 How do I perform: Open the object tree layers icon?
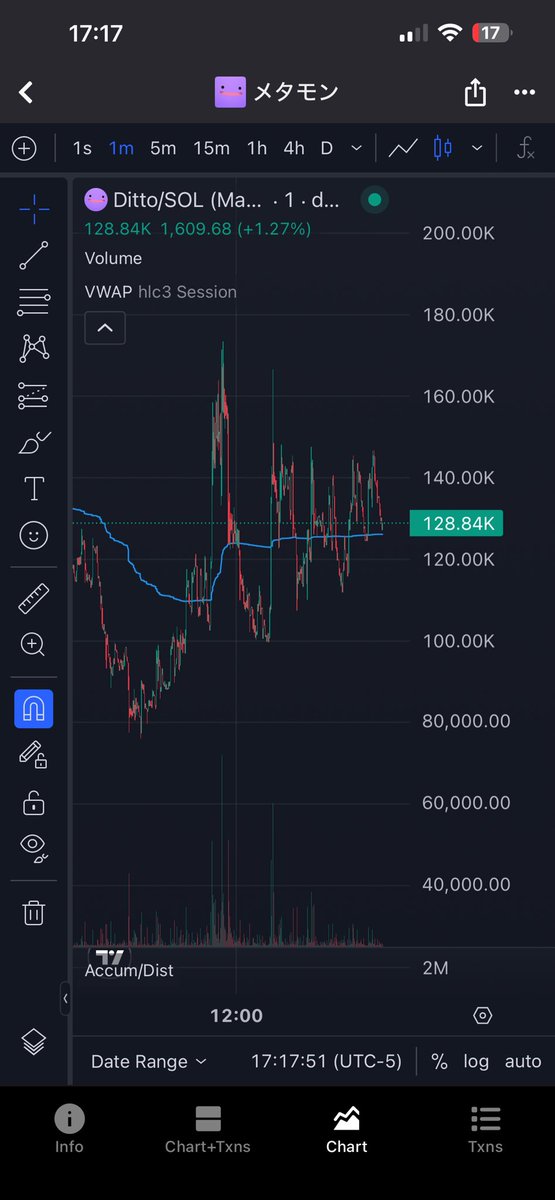click(34, 1041)
